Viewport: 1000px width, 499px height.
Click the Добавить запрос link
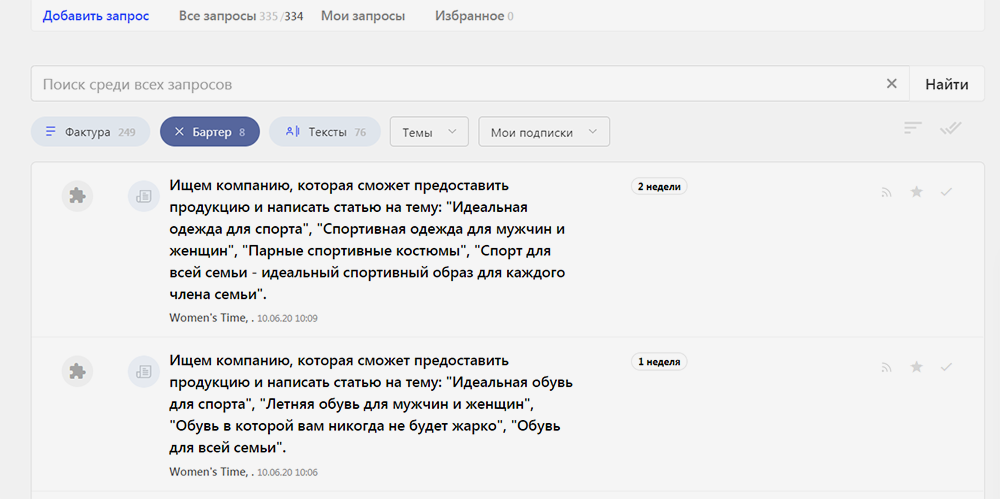pyautogui.click(x=96, y=16)
